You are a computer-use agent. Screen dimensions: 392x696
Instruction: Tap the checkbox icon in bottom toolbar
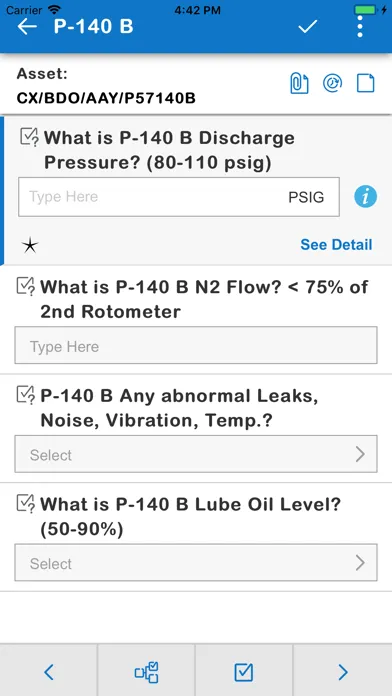(244, 672)
